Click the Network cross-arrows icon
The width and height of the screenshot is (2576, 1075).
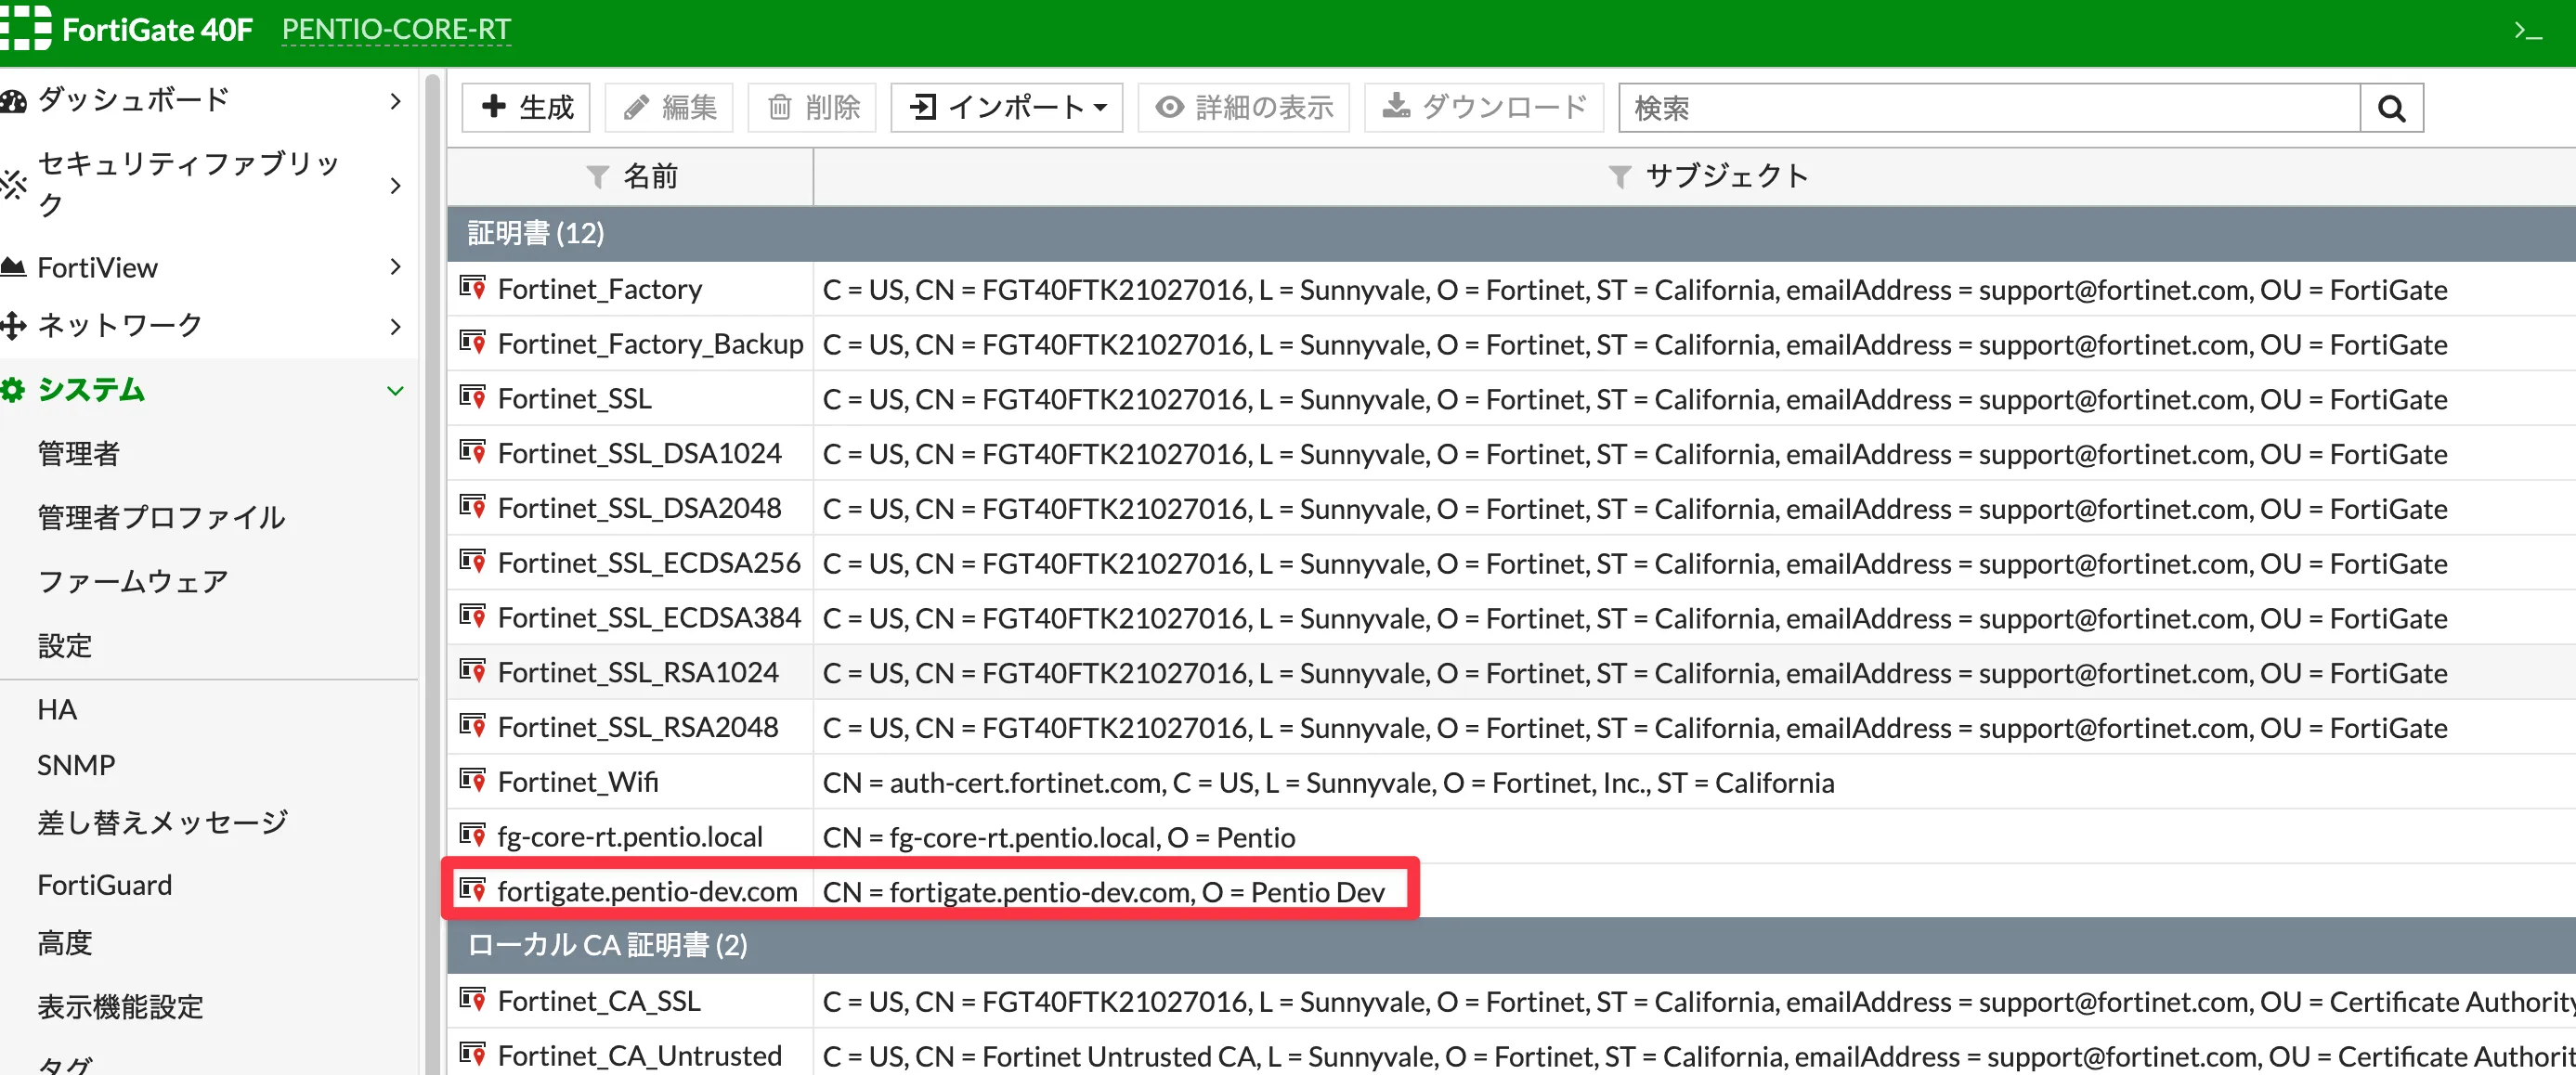click(13, 325)
